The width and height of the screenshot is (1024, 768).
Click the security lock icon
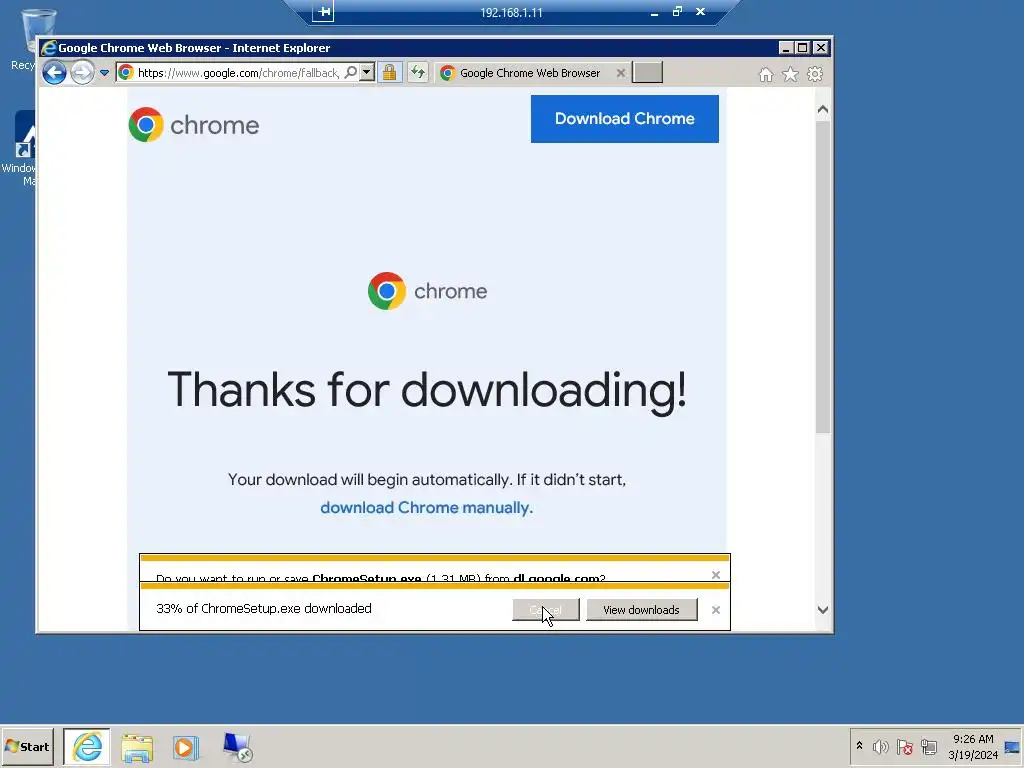pos(389,72)
